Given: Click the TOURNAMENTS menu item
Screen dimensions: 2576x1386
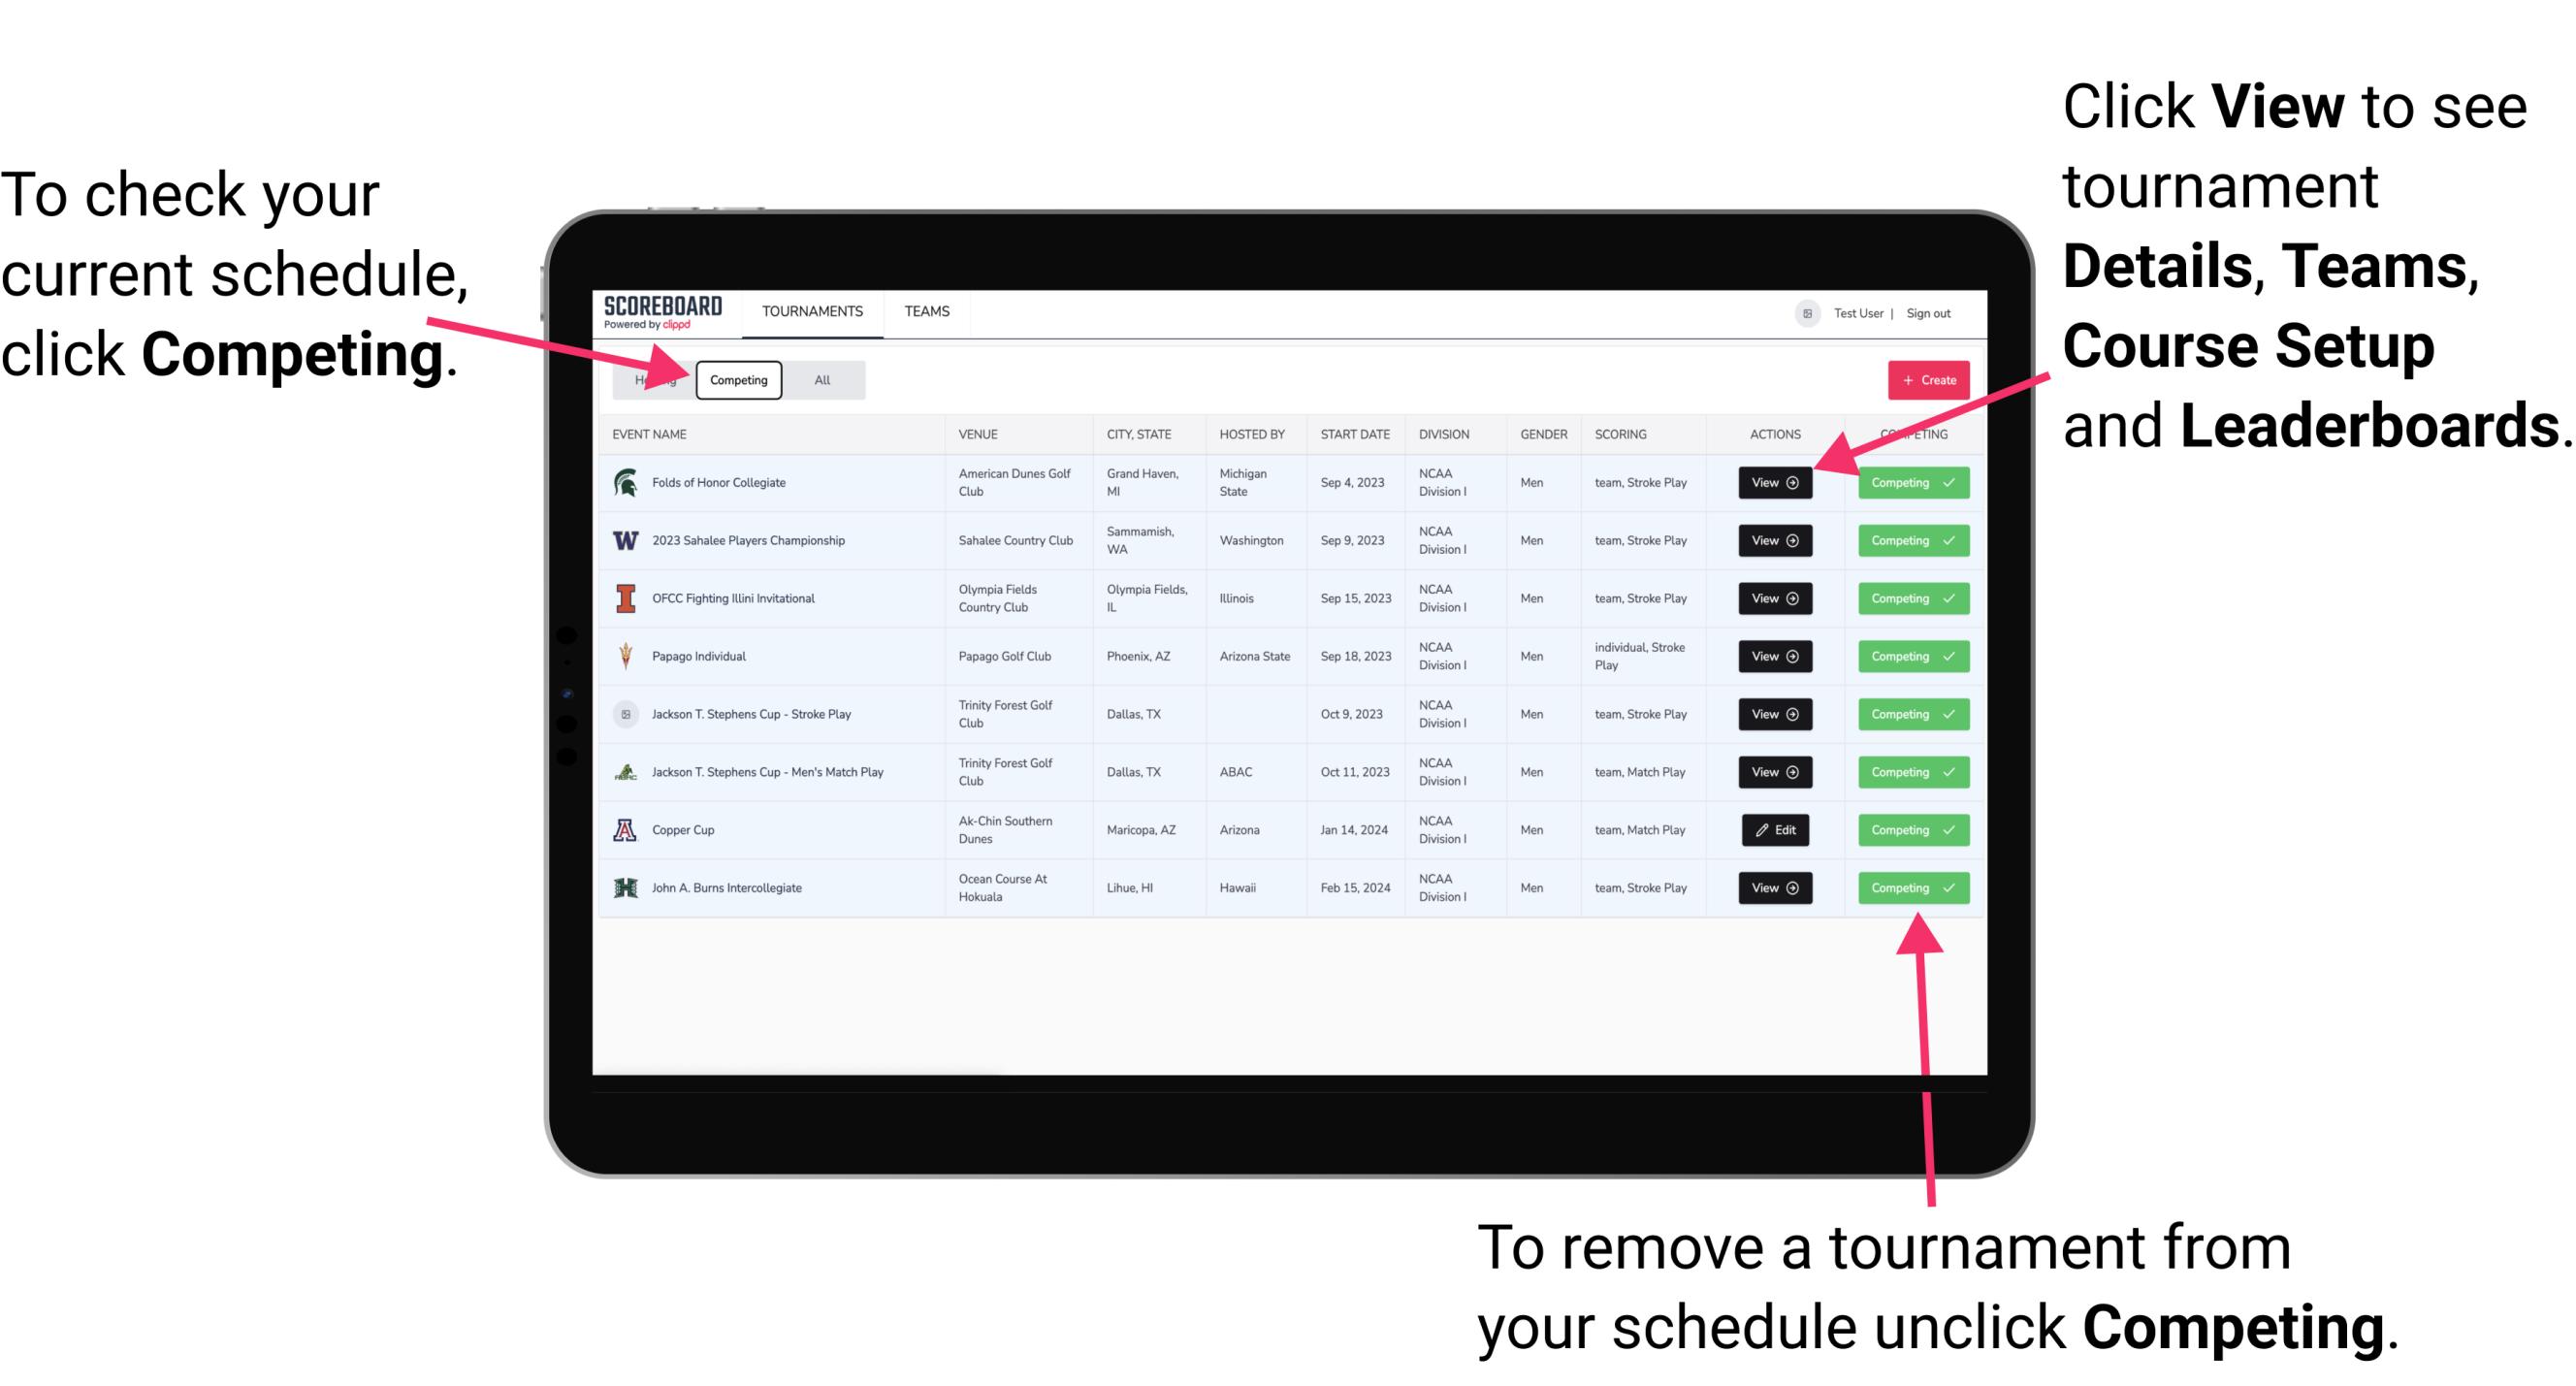Looking at the screenshot, I should click(x=812, y=312).
